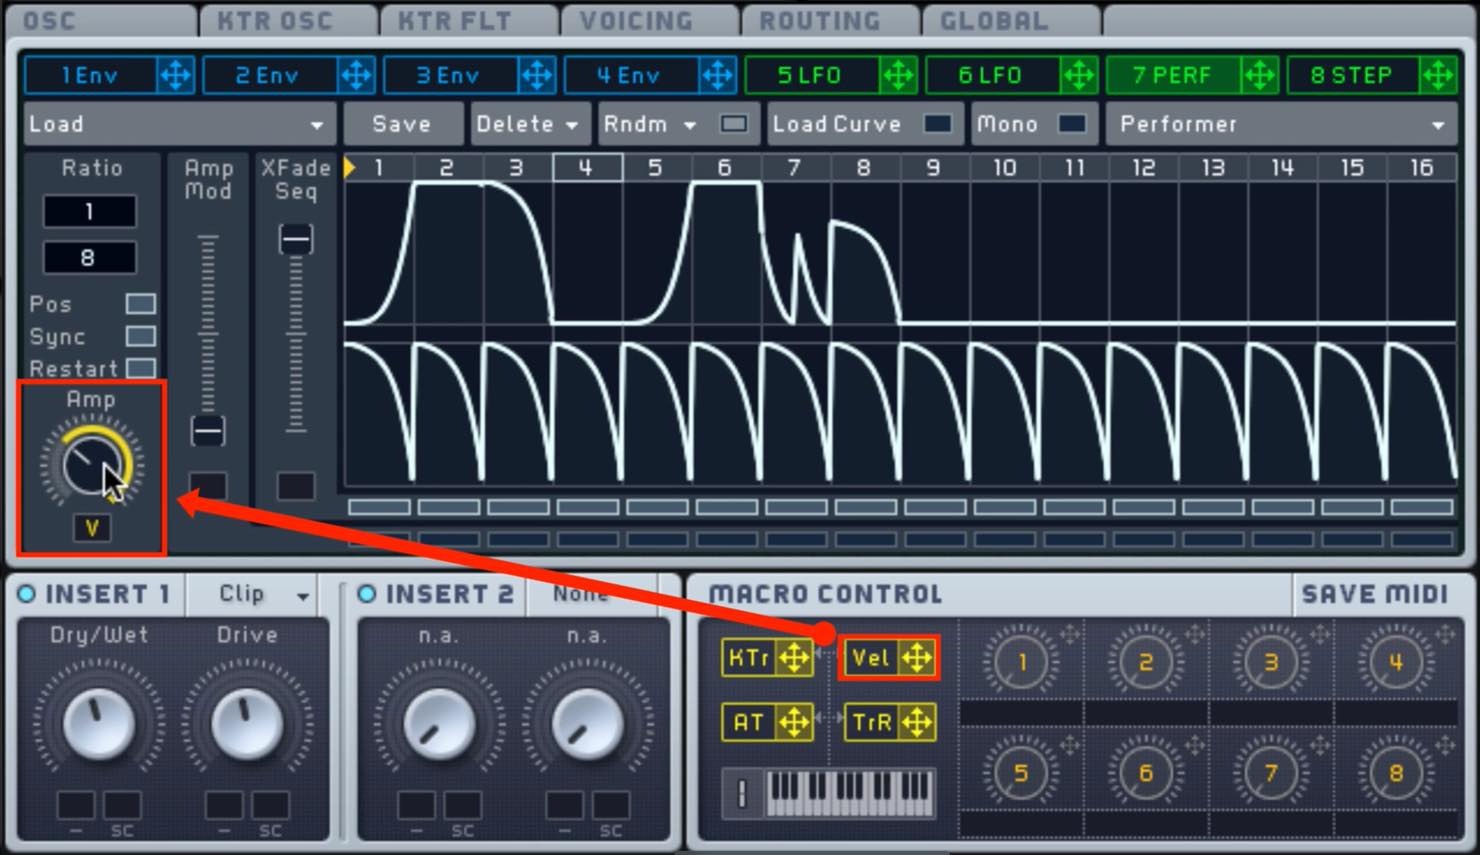Click the Ratio numerator field showing 1

89,211
